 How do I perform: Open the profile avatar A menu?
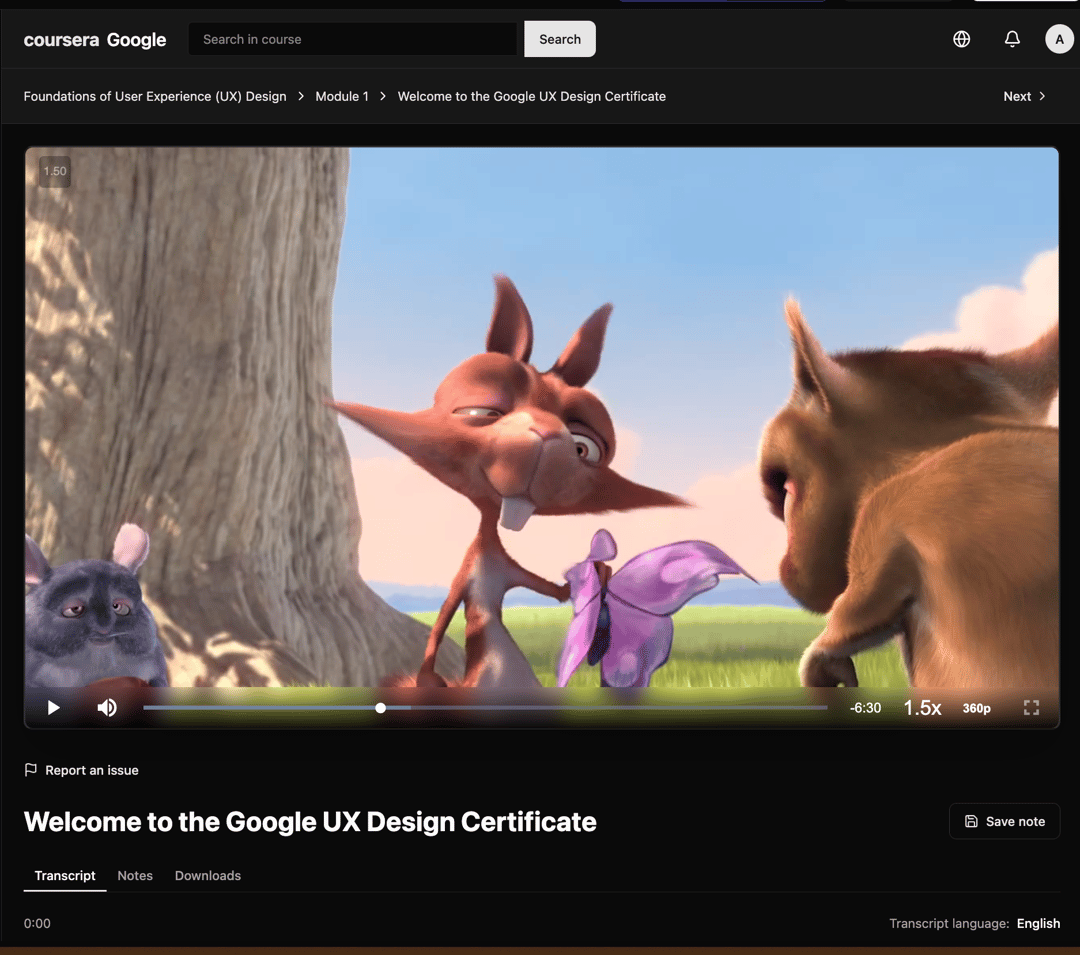tap(1059, 39)
